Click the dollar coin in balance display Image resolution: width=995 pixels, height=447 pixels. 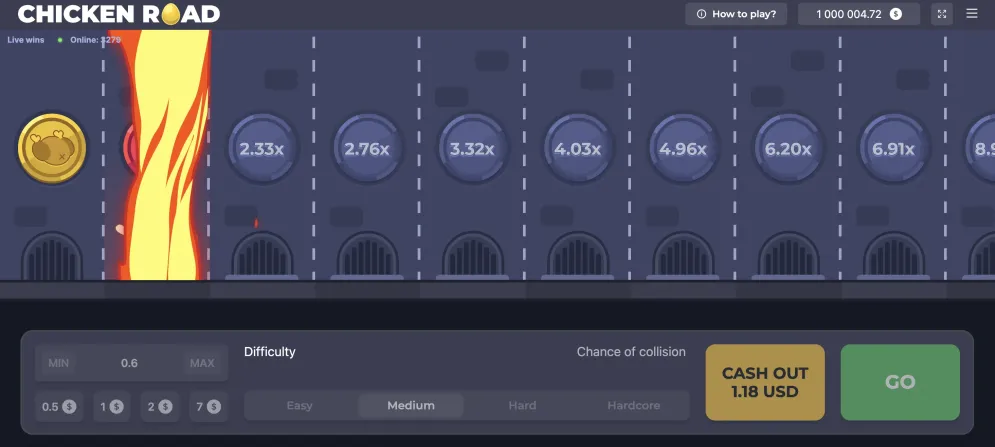pos(895,14)
